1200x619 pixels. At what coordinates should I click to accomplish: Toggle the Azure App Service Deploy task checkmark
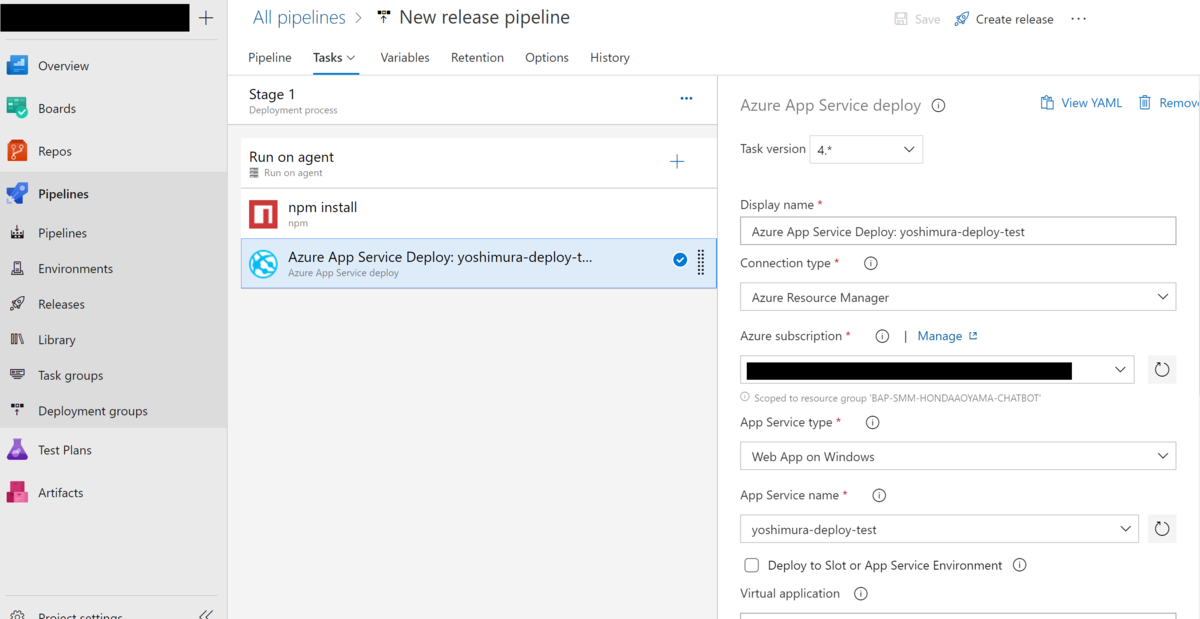[680, 260]
